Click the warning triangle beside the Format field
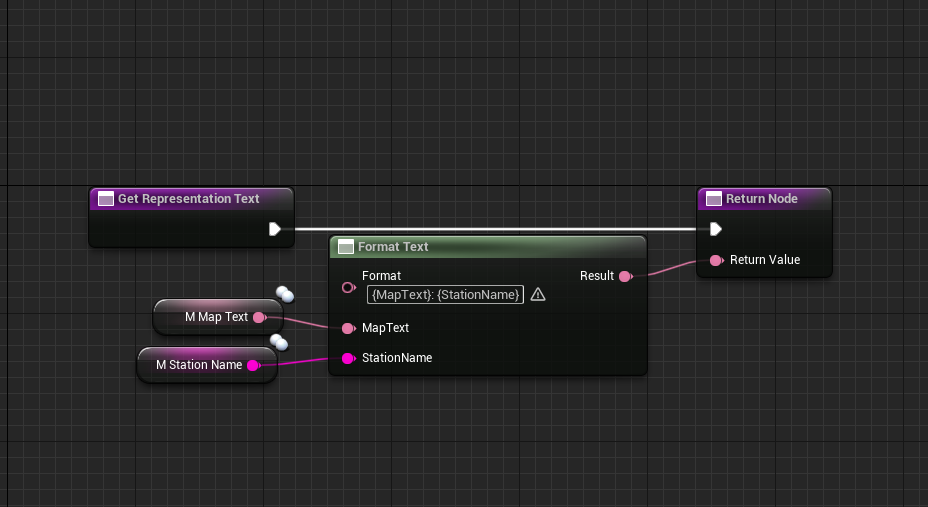This screenshot has width=928, height=507. click(x=537, y=294)
